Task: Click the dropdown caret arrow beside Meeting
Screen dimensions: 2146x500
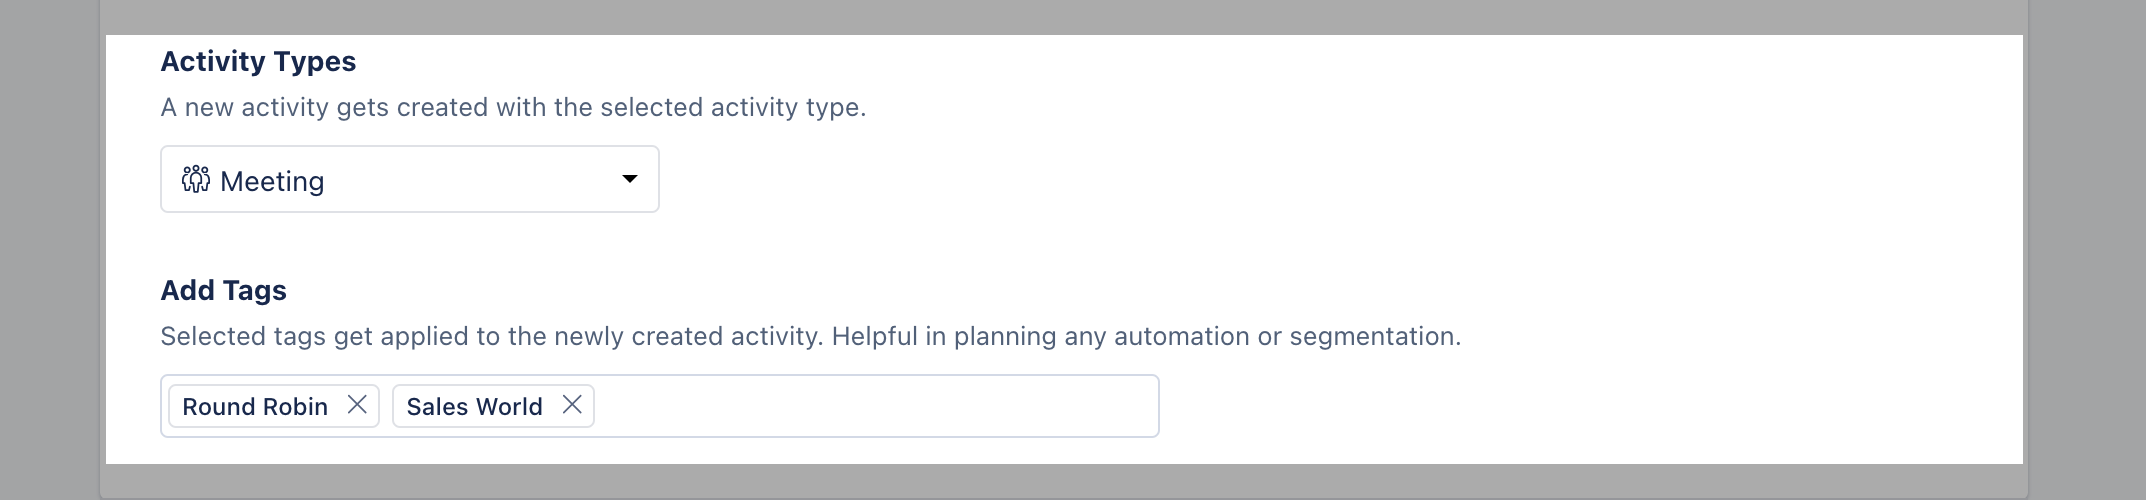Action: coord(630,179)
